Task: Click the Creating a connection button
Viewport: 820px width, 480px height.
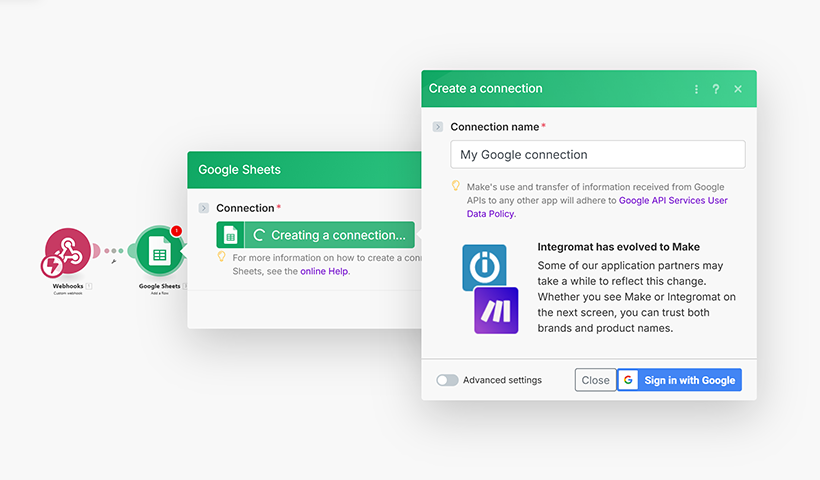Action: coord(315,235)
